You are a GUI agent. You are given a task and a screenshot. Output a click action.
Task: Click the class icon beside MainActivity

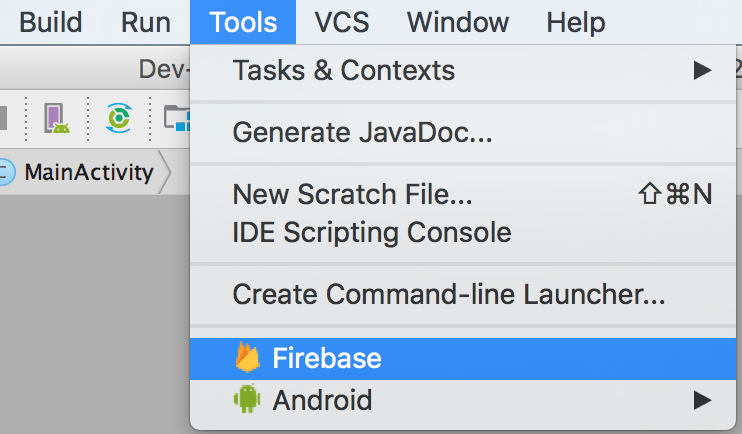(6, 172)
